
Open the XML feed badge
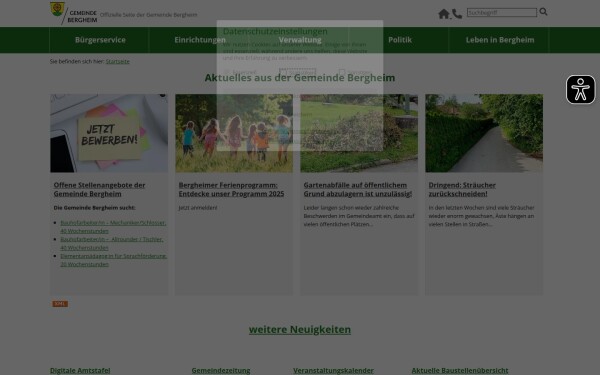(x=60, y=304)
